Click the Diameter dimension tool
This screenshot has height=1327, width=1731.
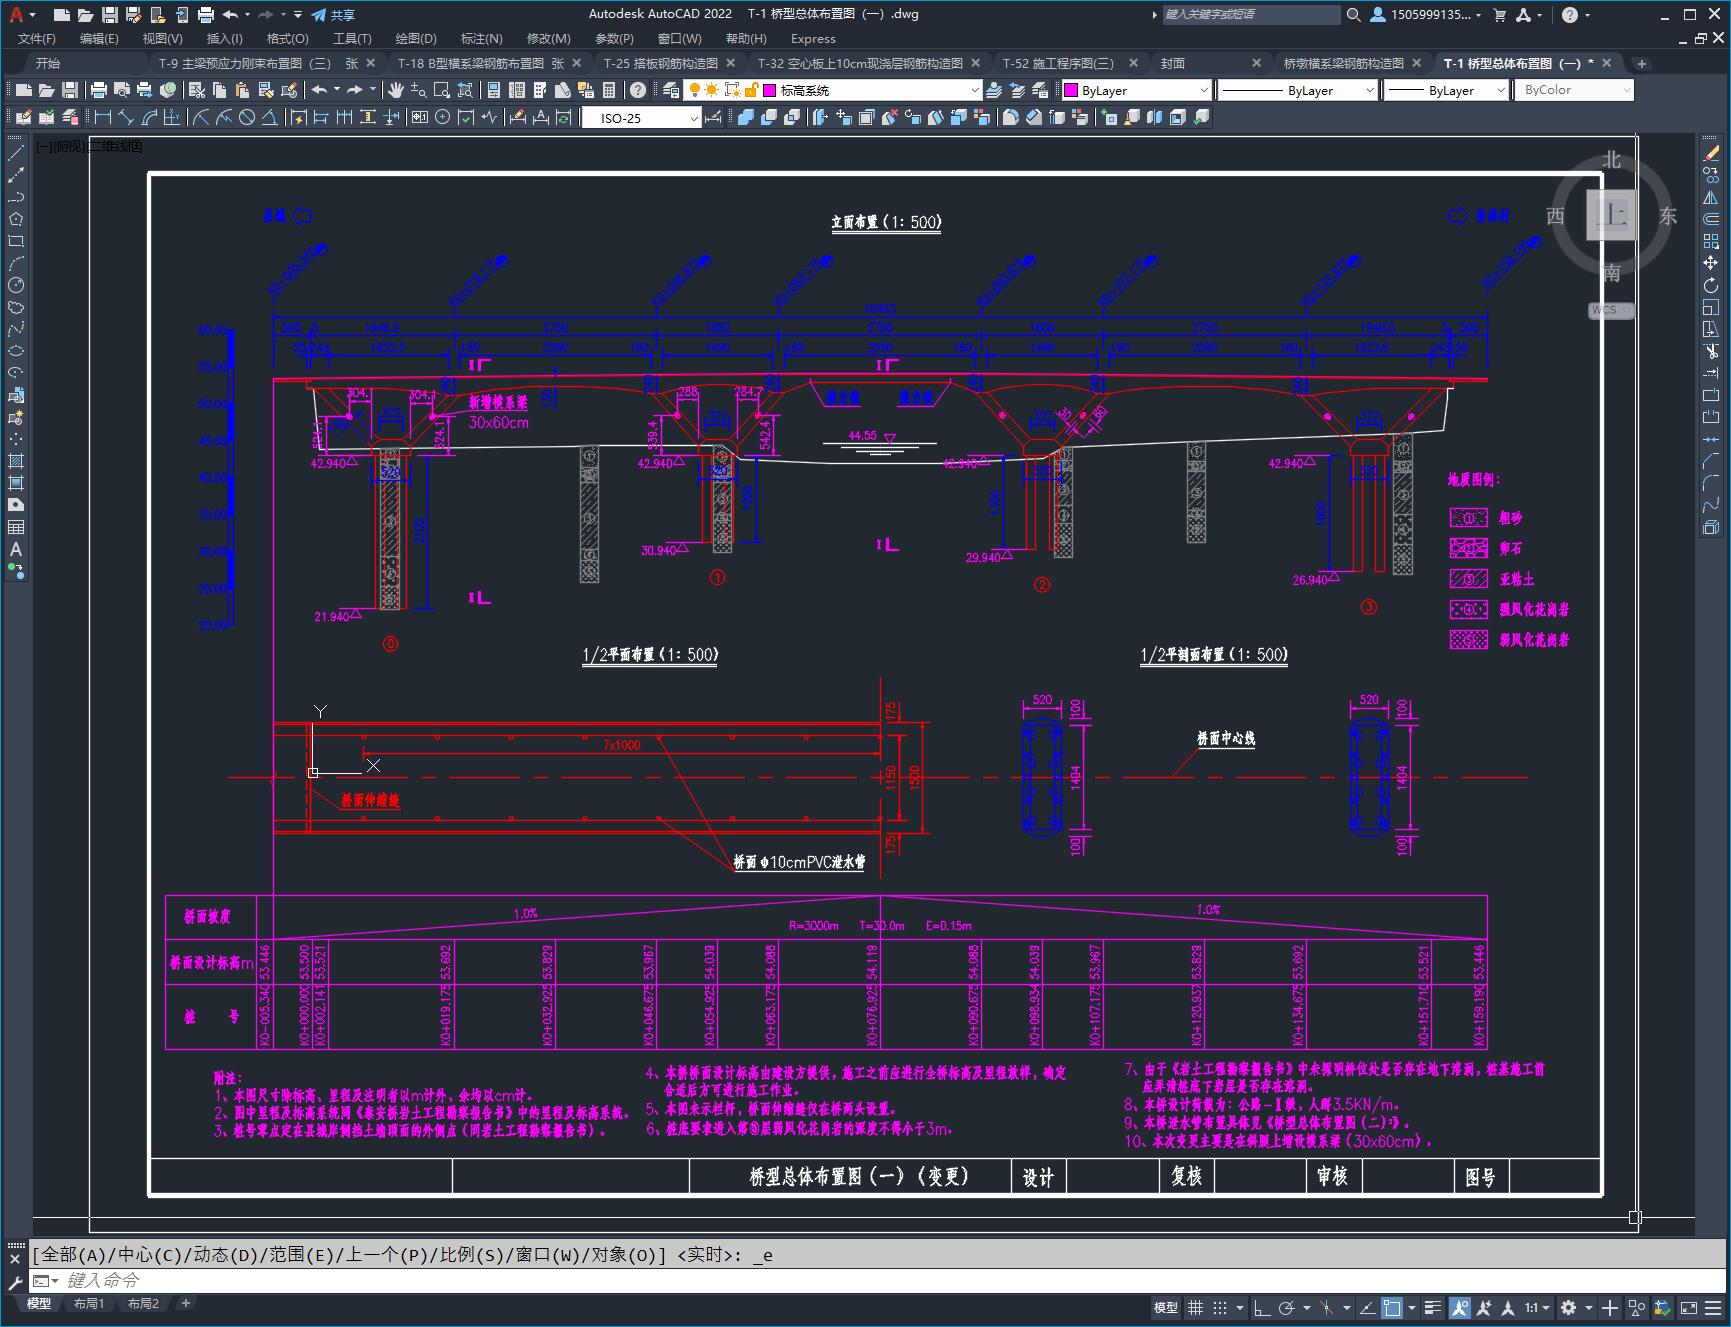tap(247, 117)
